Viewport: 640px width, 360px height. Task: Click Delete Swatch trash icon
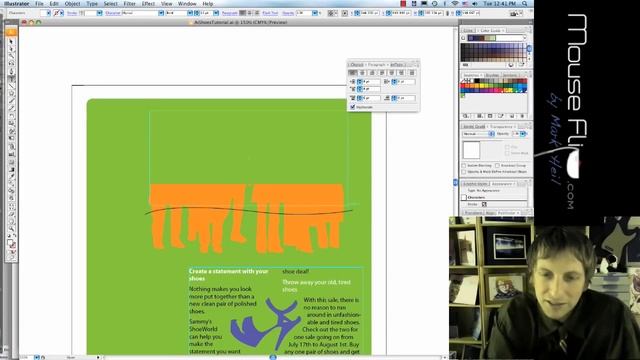point(522,116)
